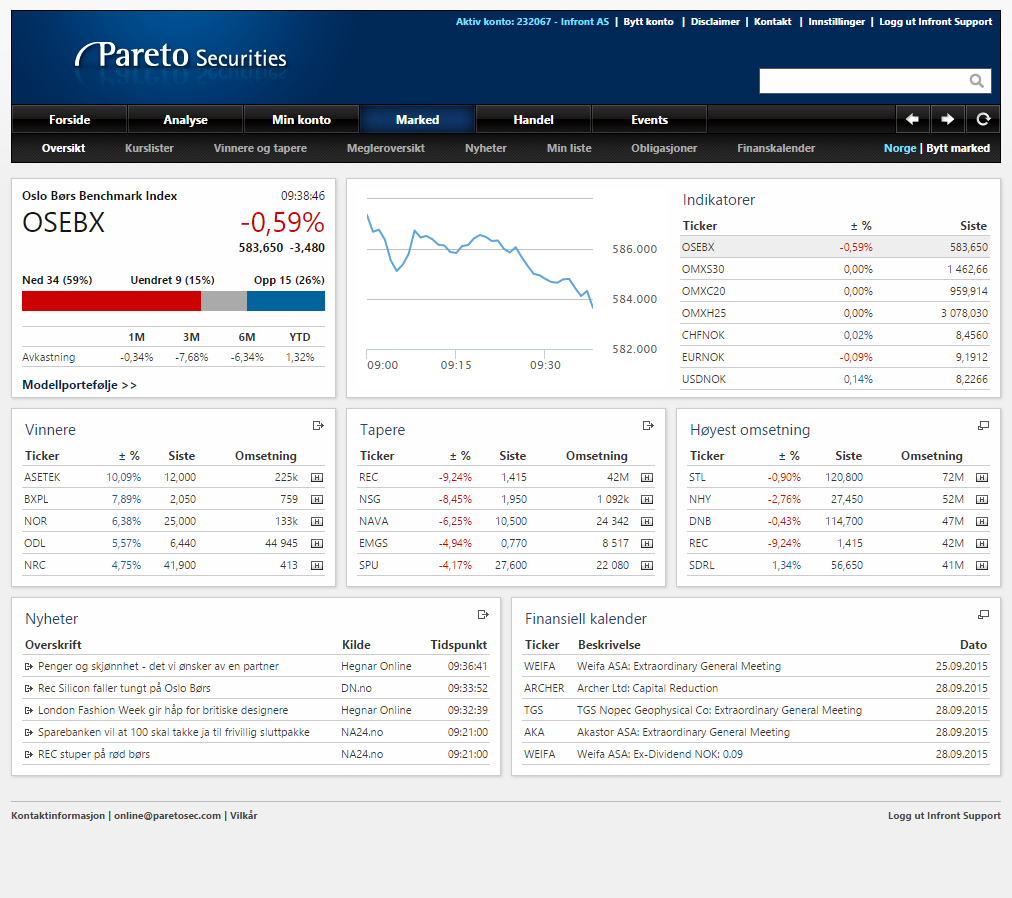Open 'Archer Ltd: Capital Reduction' calendar entry
Viewport: 1012px width, 898px height.
pos(647,688)
